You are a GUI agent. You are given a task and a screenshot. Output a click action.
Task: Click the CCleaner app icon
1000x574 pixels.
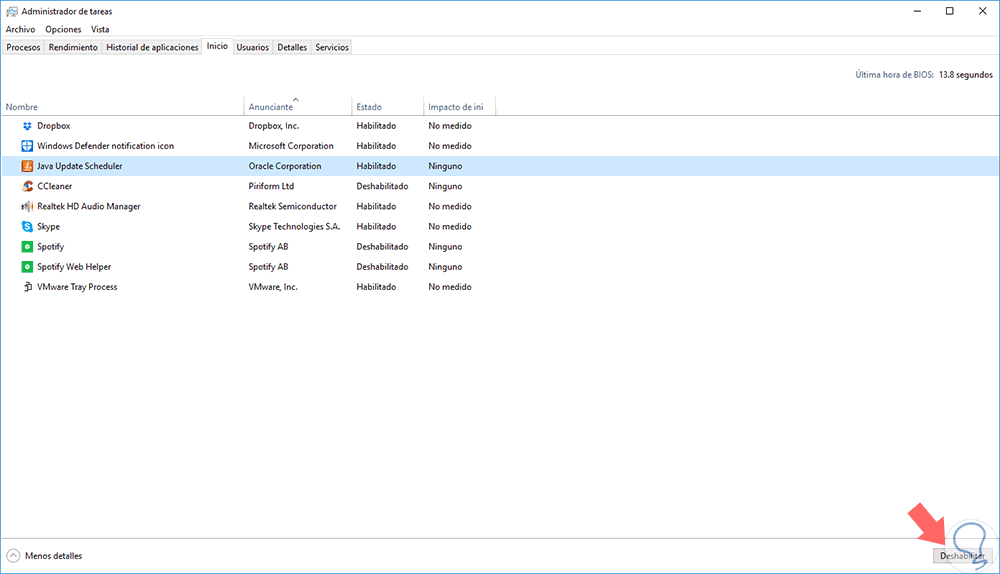click(x=27, y=186)
